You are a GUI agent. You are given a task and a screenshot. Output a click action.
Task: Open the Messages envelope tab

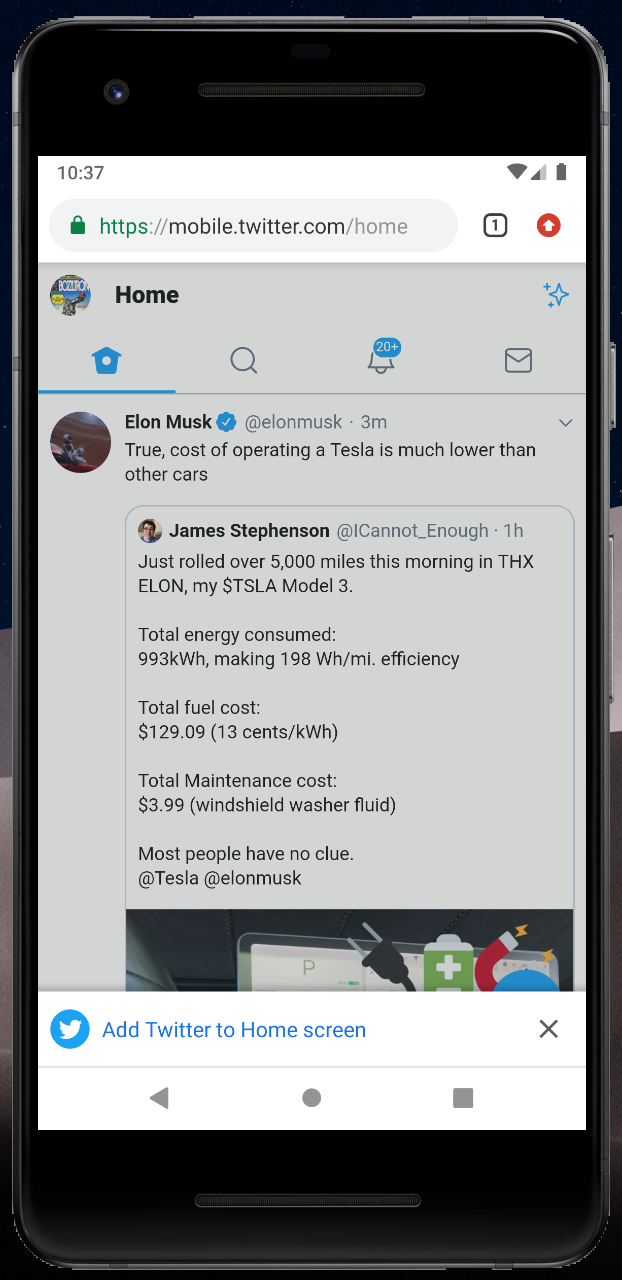[x=518, y=360]
